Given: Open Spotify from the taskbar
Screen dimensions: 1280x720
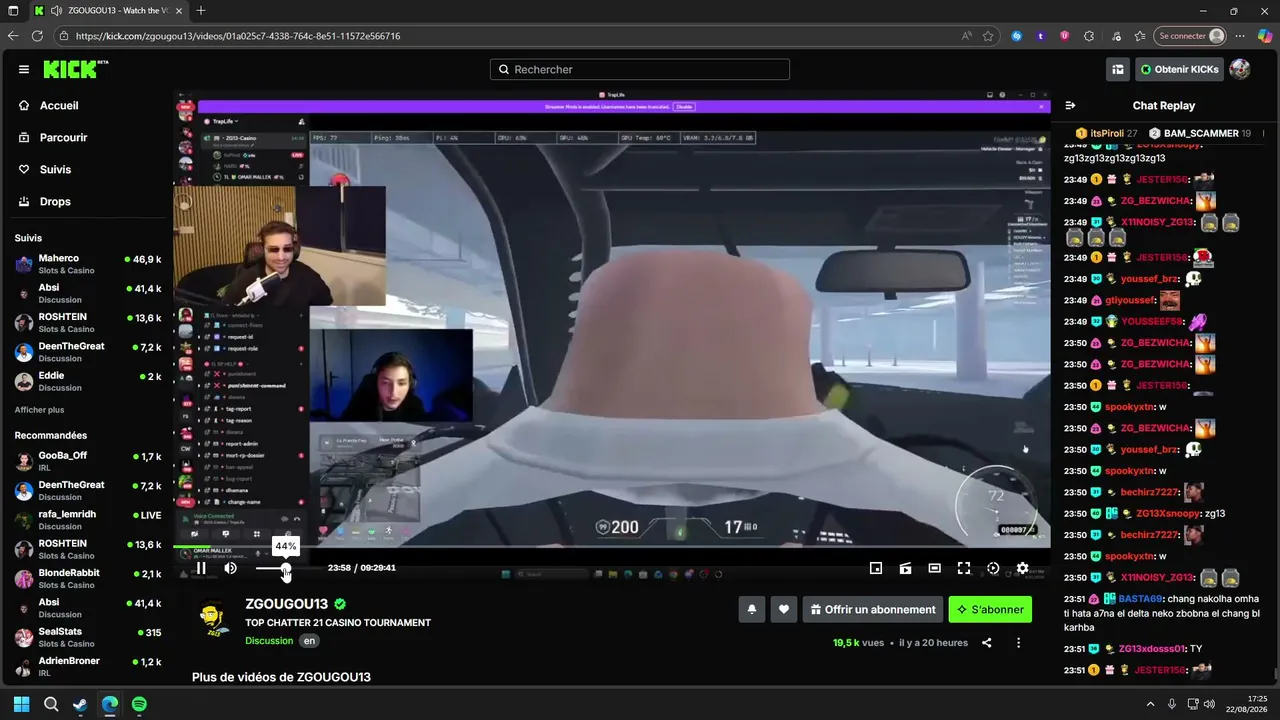Looking at the screenshot, I should pos(139,704).
